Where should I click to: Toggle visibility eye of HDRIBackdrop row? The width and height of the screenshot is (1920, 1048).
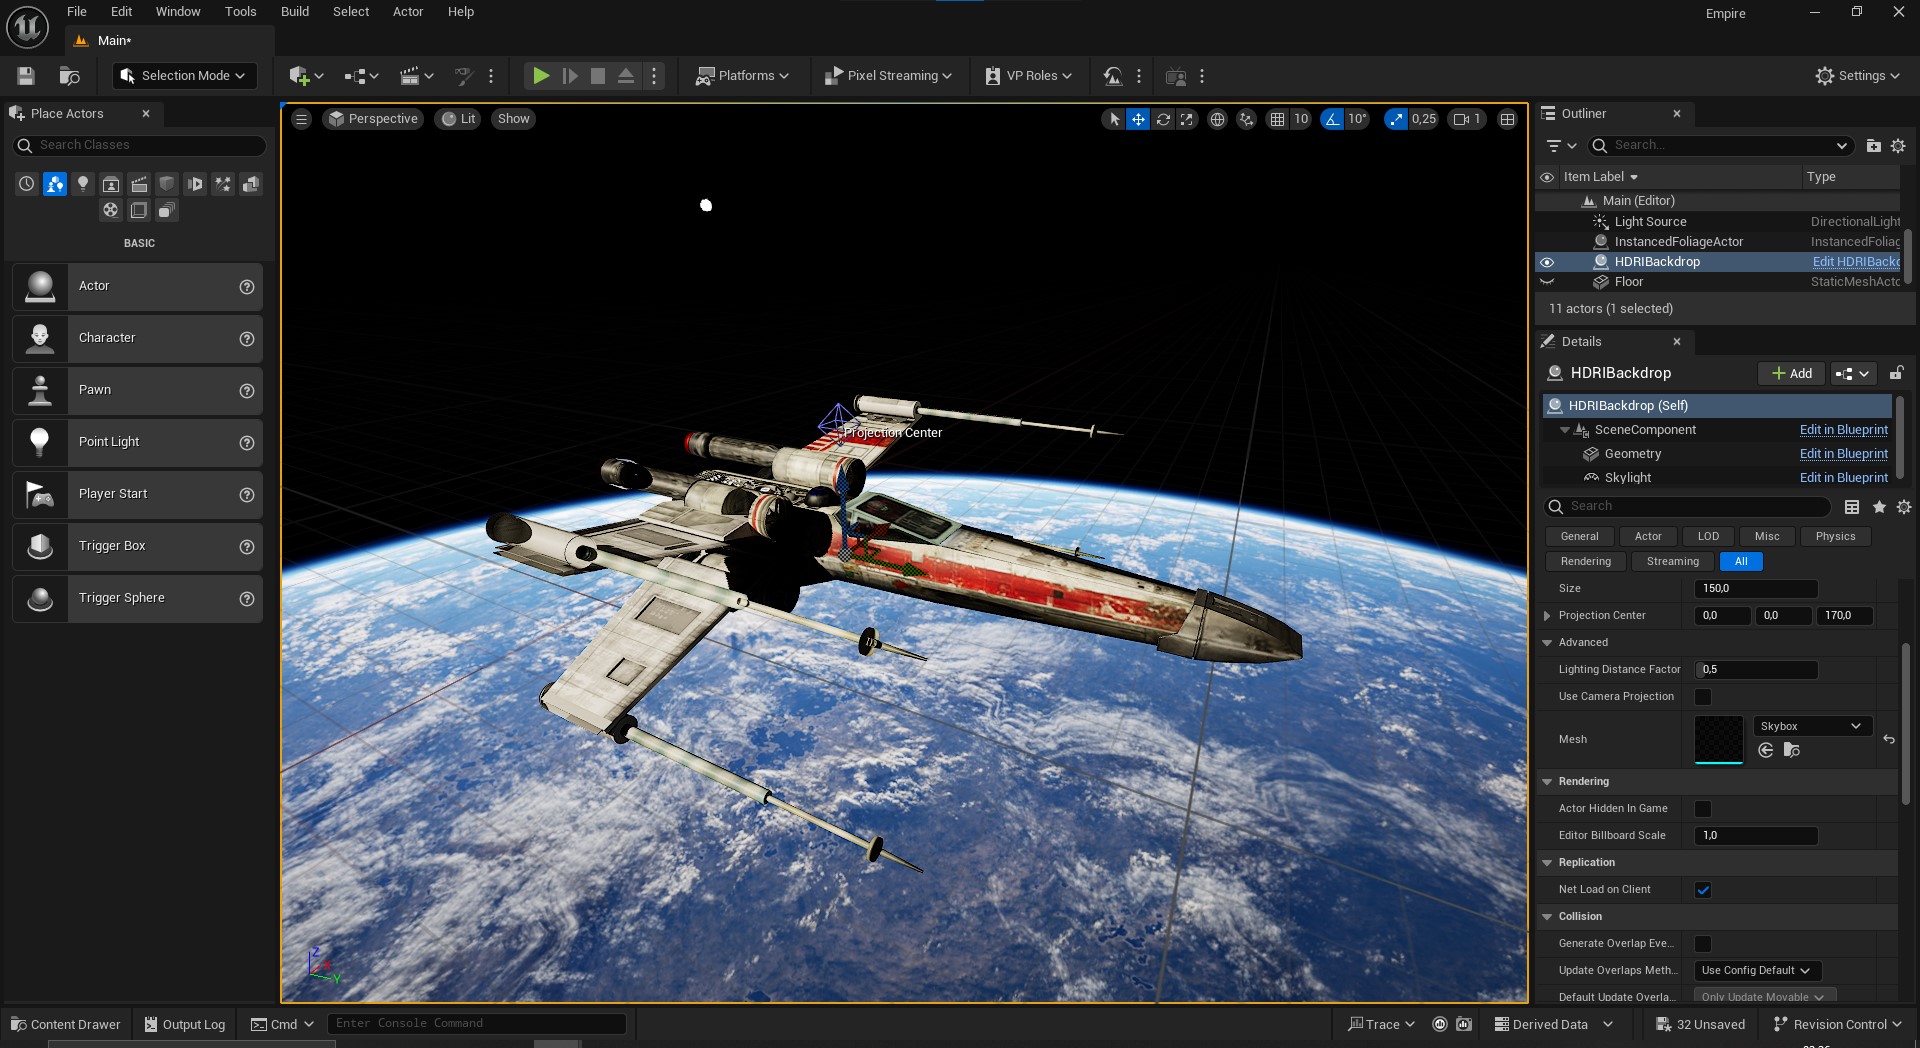click(1547, 262)
